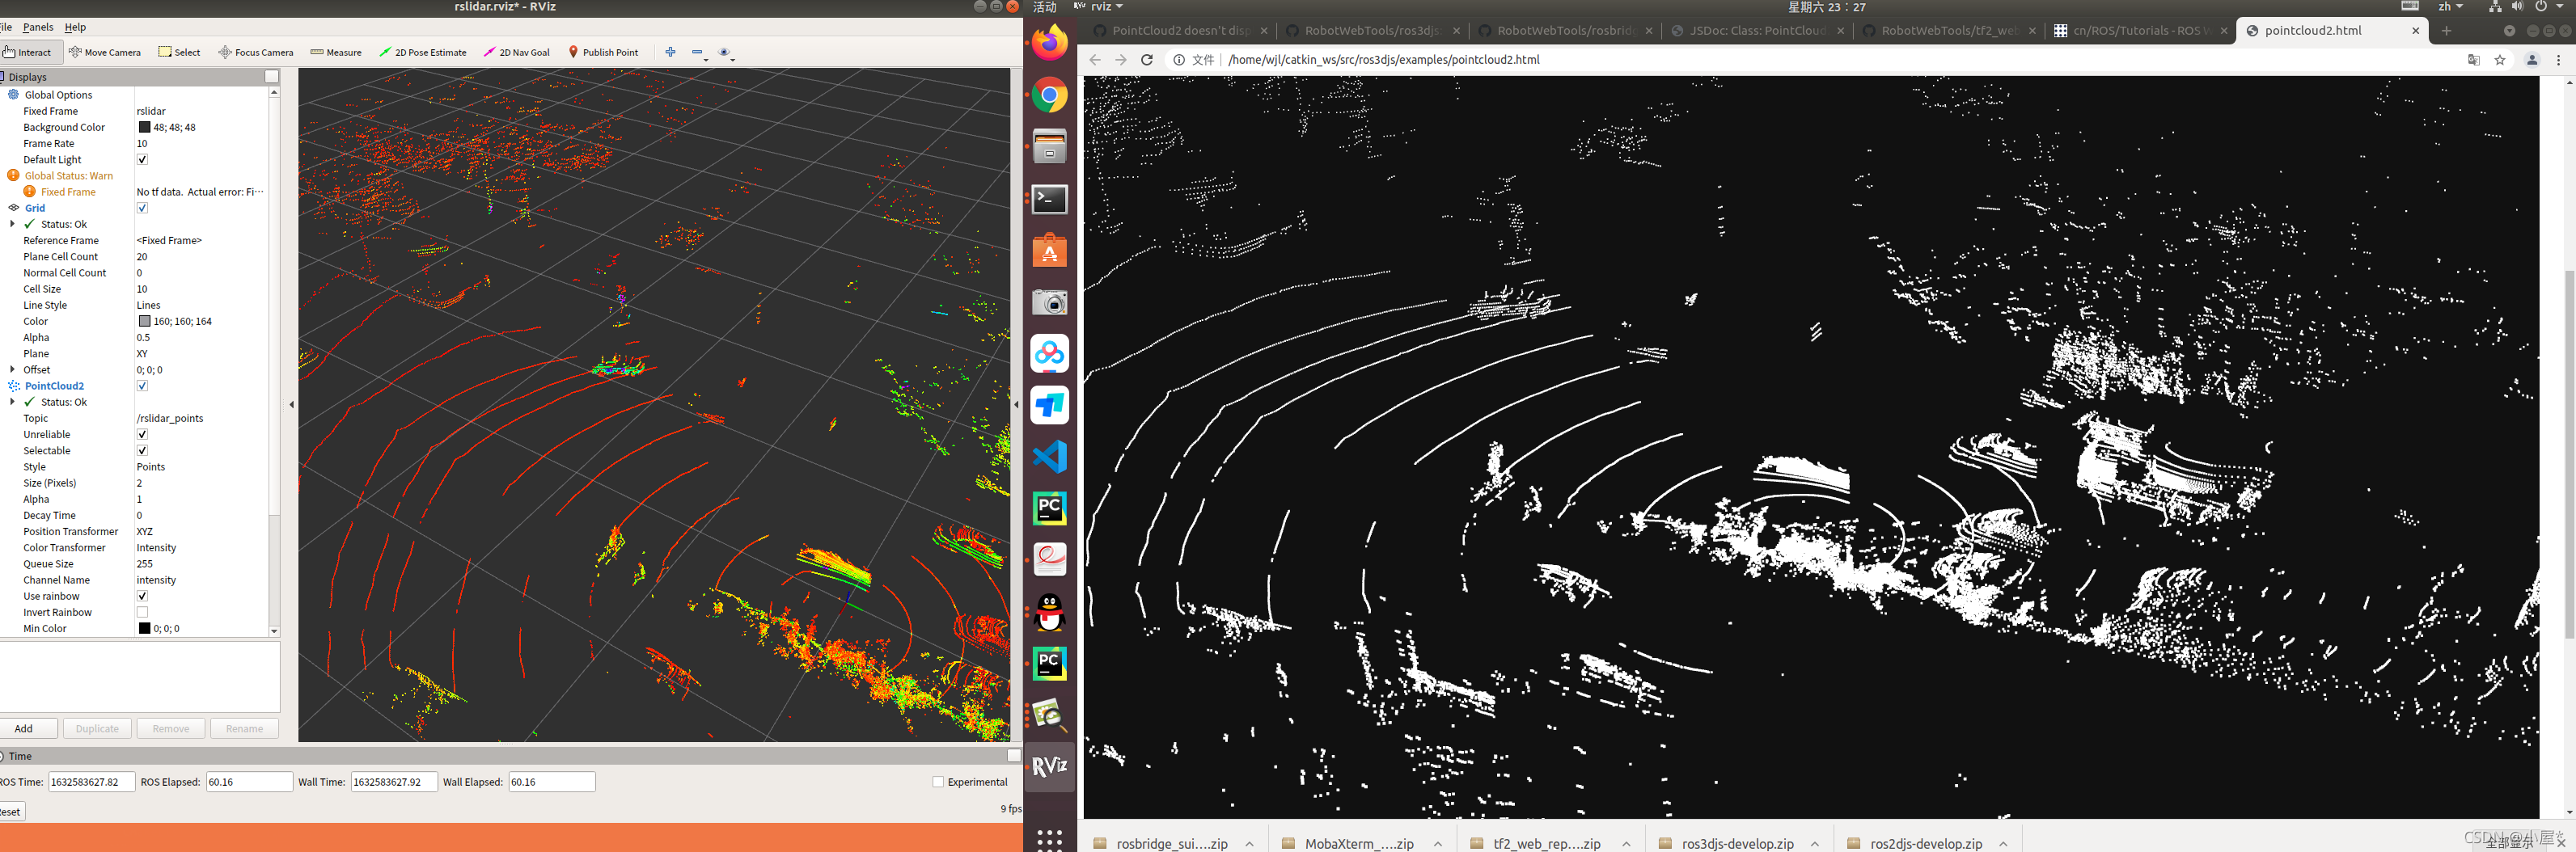Select the 2D Pose Estimate tool
This screenshot has height=852, width=2576.
tap(423, 52)
